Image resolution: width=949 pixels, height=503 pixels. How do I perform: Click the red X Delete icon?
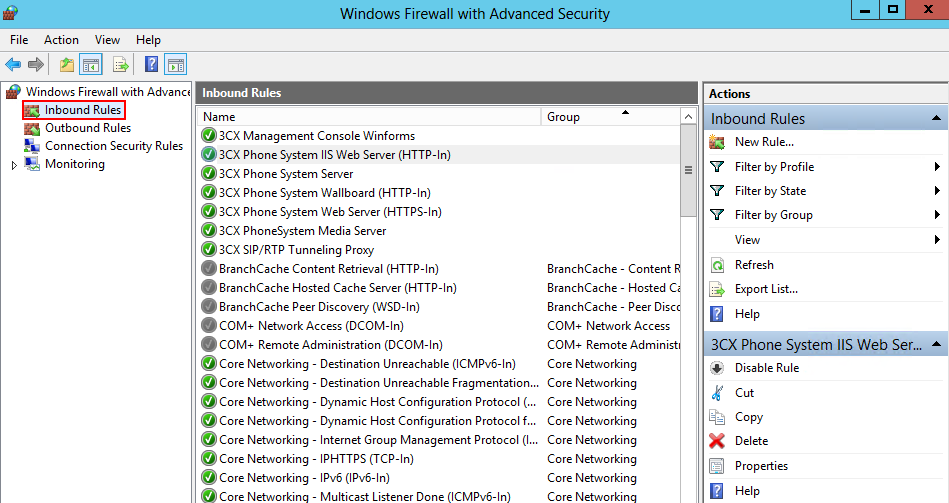[717, 441]
